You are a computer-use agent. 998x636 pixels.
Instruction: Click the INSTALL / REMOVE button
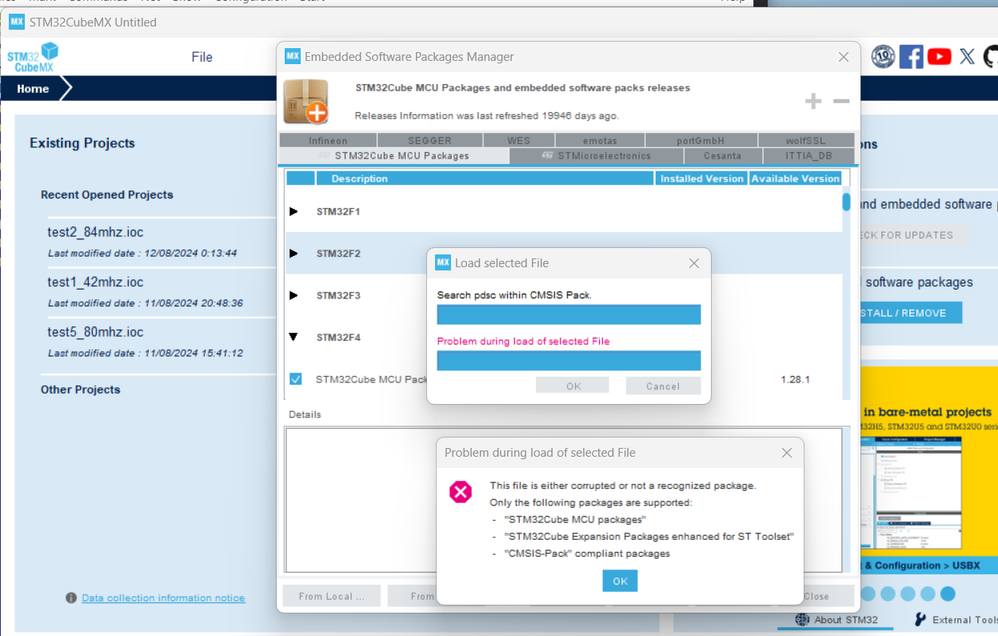coord(910,313)
